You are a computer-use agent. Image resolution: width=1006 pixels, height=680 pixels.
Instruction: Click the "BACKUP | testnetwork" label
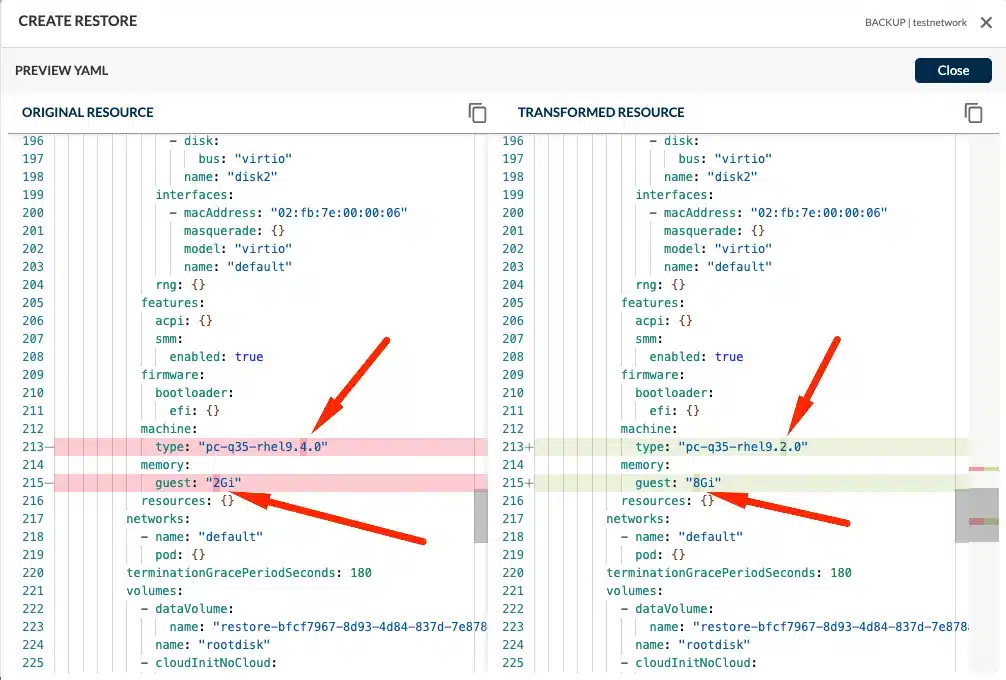point(915,22)
